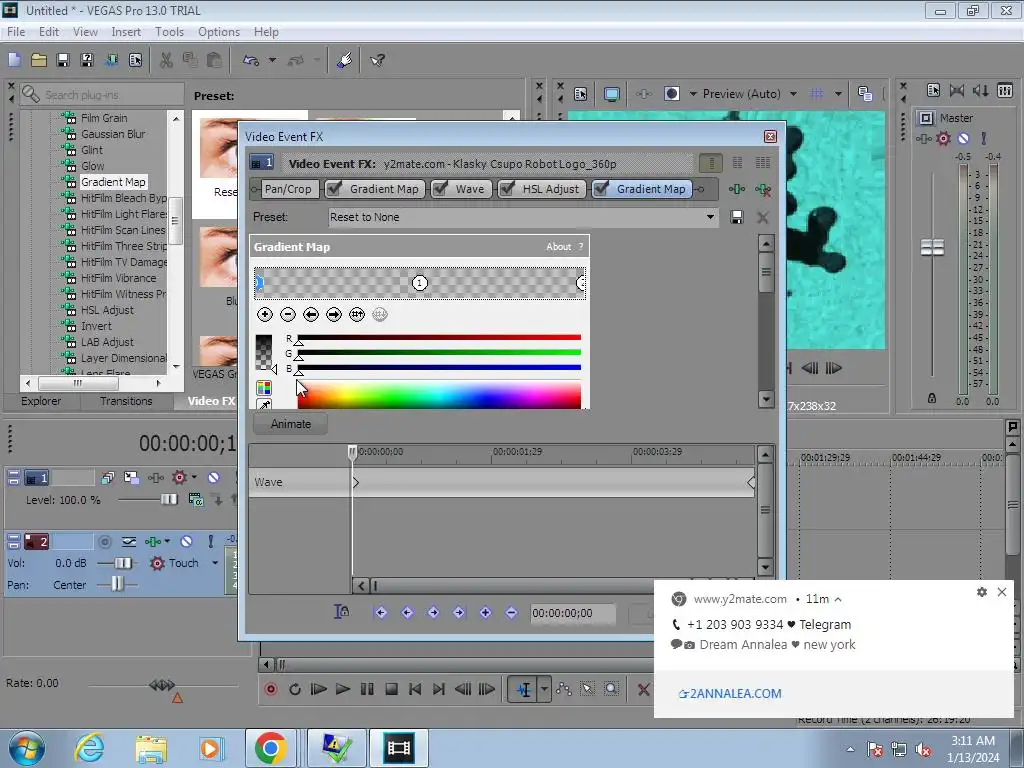Open Master bus FX gear icon
Image resolution: width=1024 pixels, height=768 pixels.
click(943, 138)
